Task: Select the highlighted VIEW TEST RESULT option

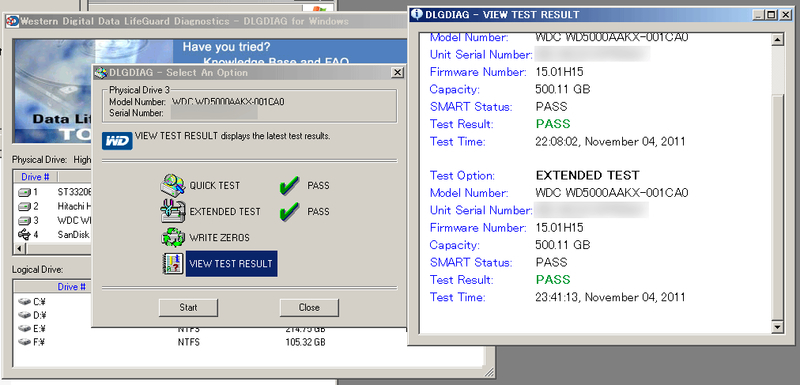Action: pyautogui.click(x=232, y=264)
